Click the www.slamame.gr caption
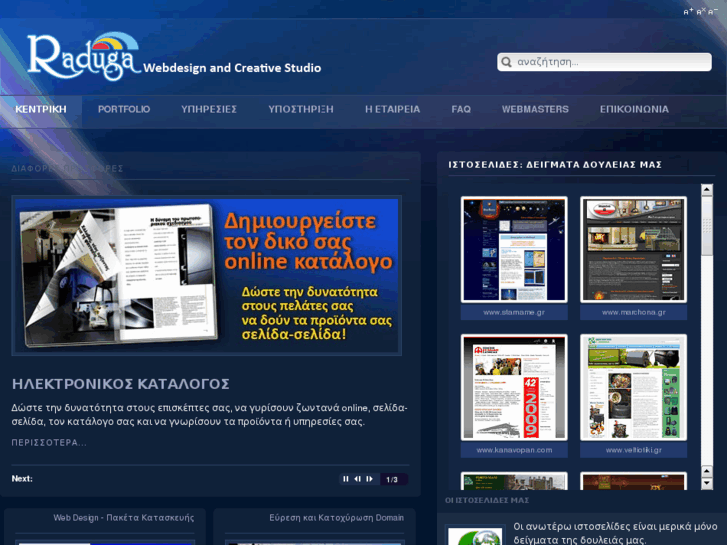The image size is (727, 545). pos(514,312)
